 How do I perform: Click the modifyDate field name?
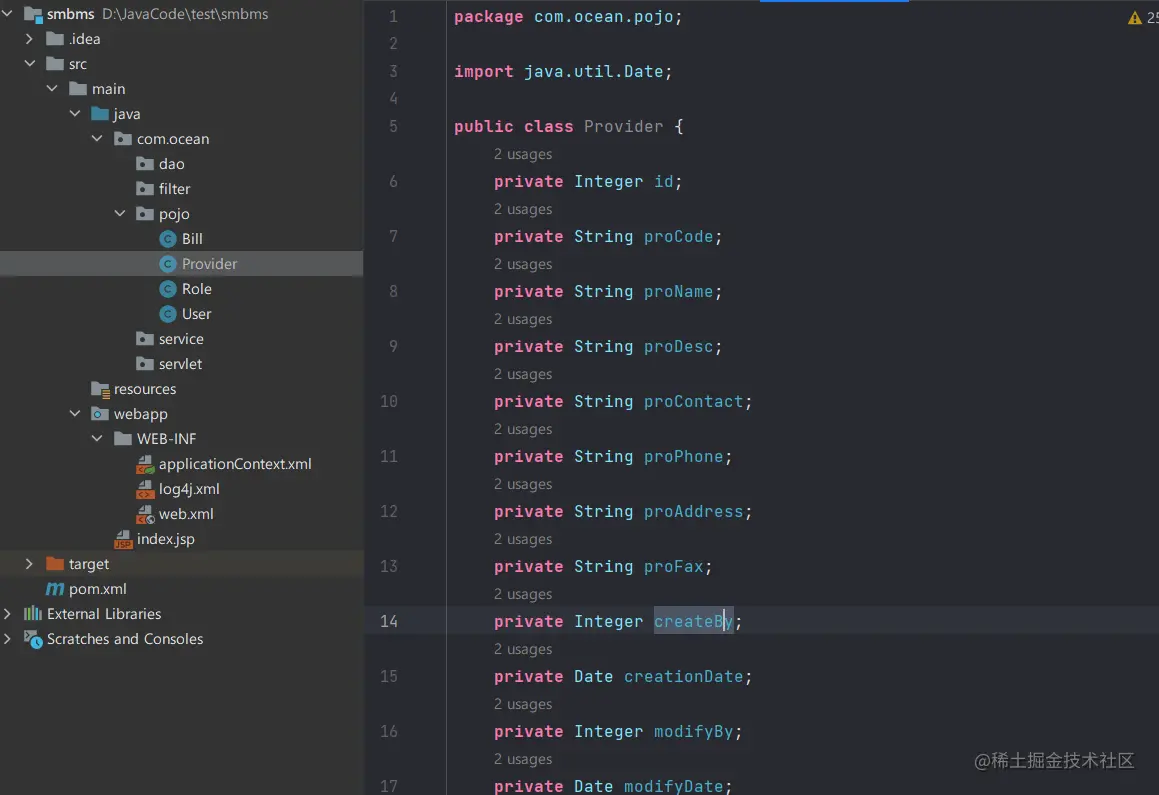pos(673,786)
